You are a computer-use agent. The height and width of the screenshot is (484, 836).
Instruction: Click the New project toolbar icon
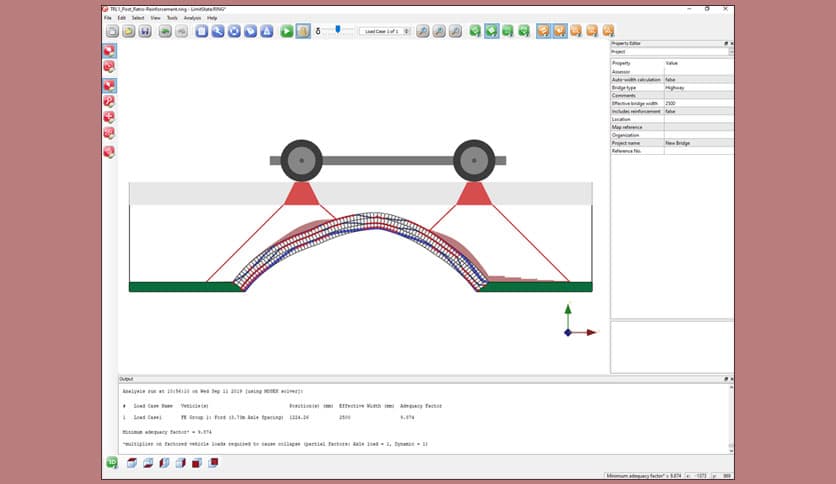coord(112,31)
